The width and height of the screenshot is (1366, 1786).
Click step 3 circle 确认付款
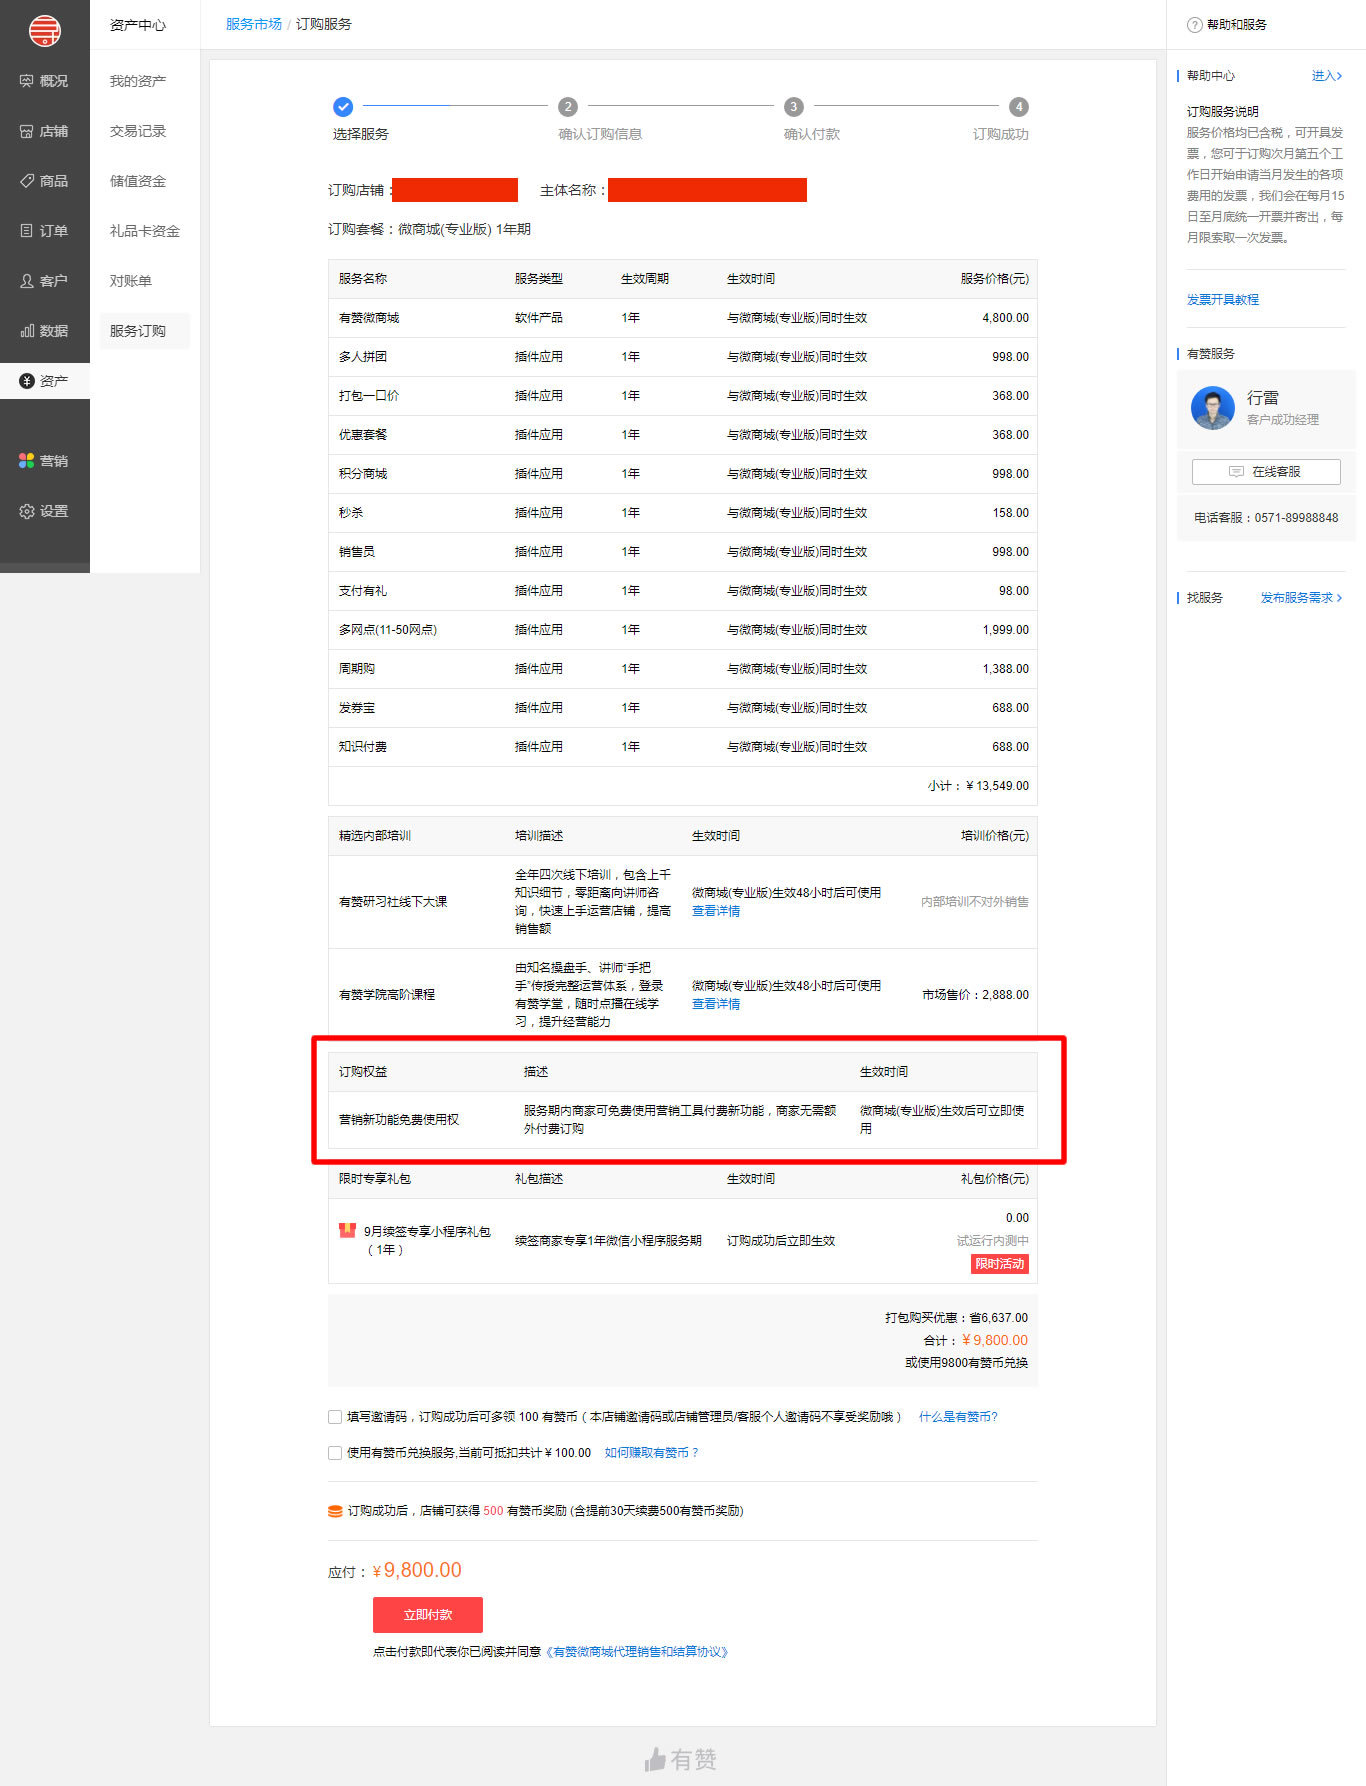793,106
